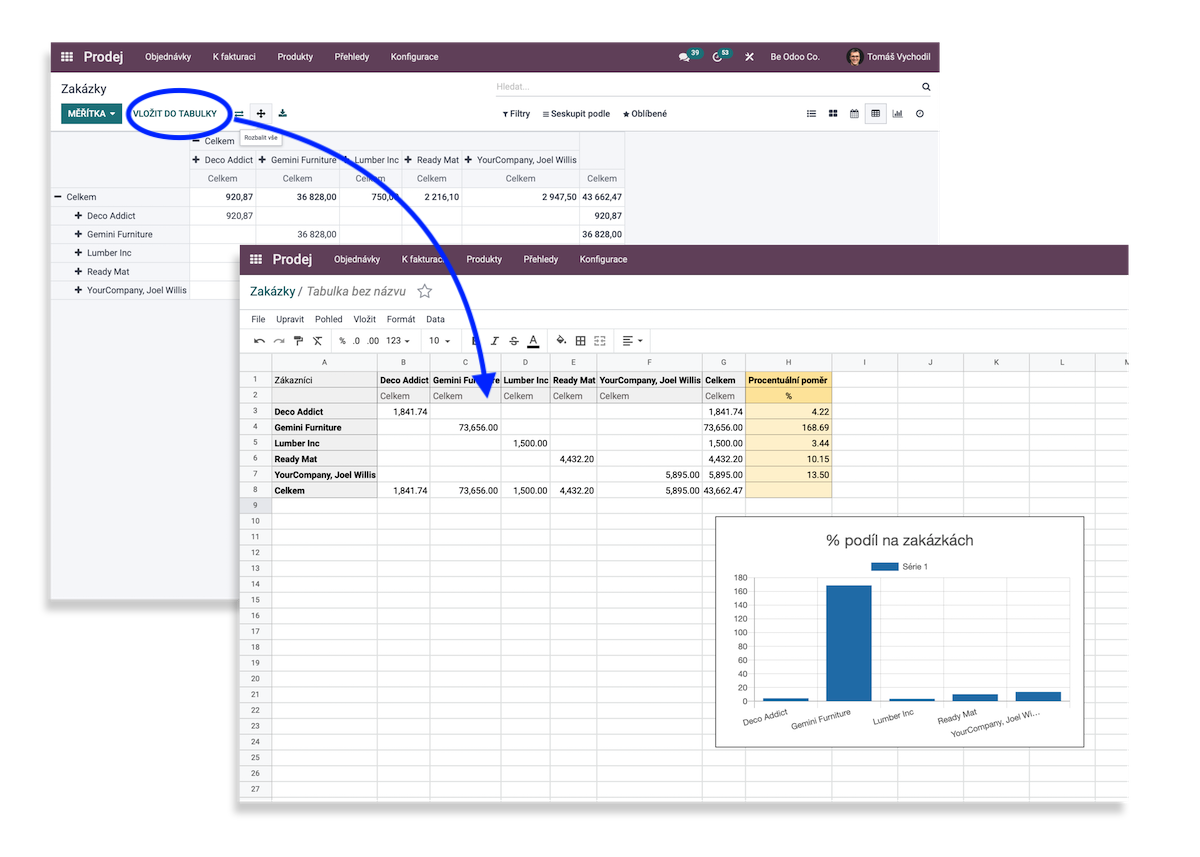The height and width of the screenshot is (857, 1200).
Task: Click the magnifier icon in the Hledat search bar
Action: pyautogui.click(x=926, y=87)
